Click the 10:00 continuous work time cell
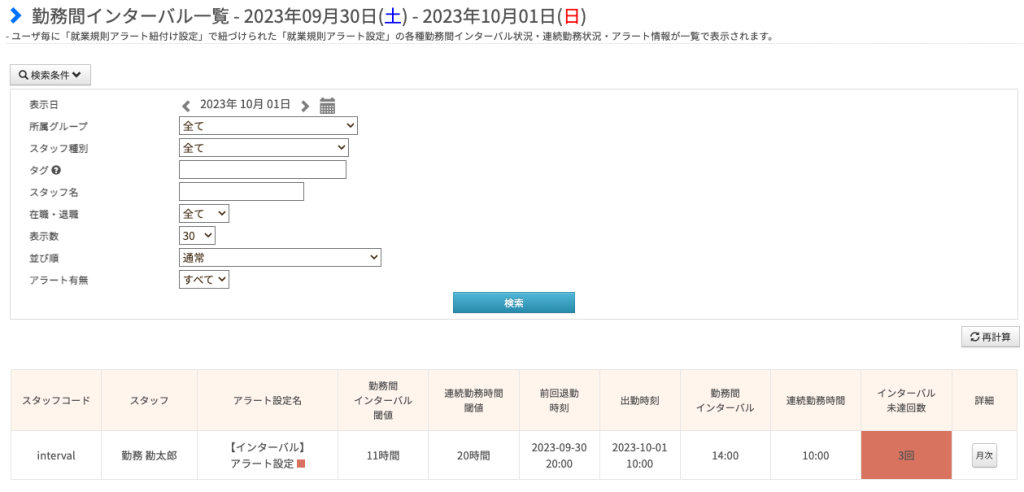 [816, 455]
